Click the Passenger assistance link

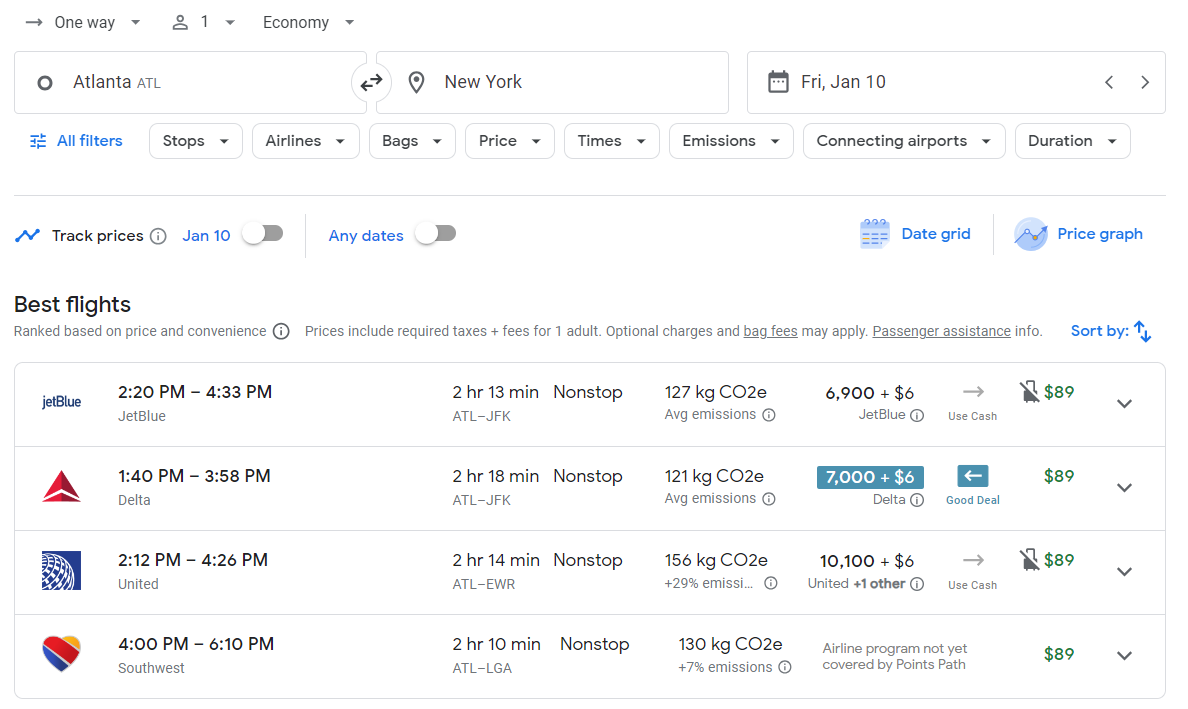pos(941,331)
